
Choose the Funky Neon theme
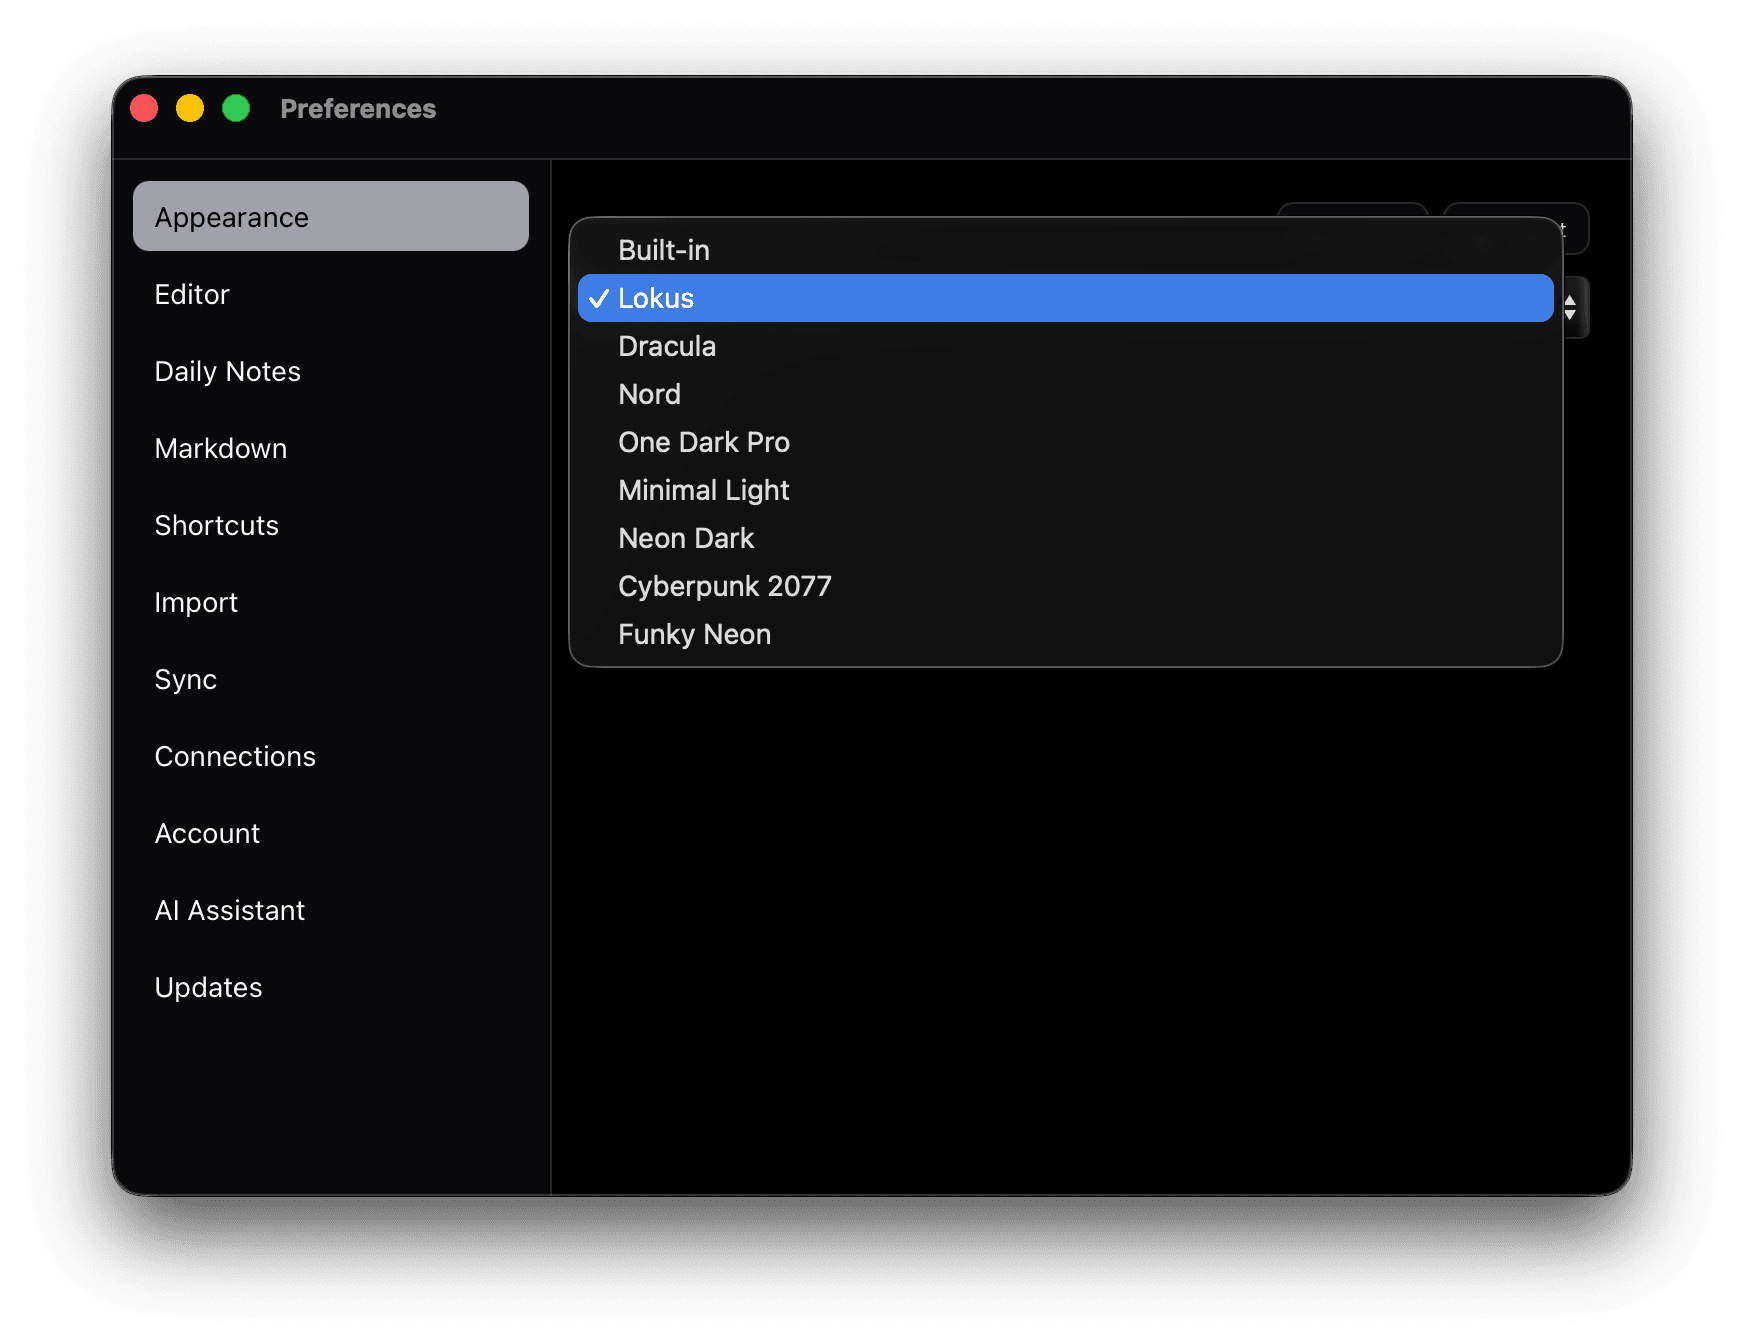pos(694,634)
